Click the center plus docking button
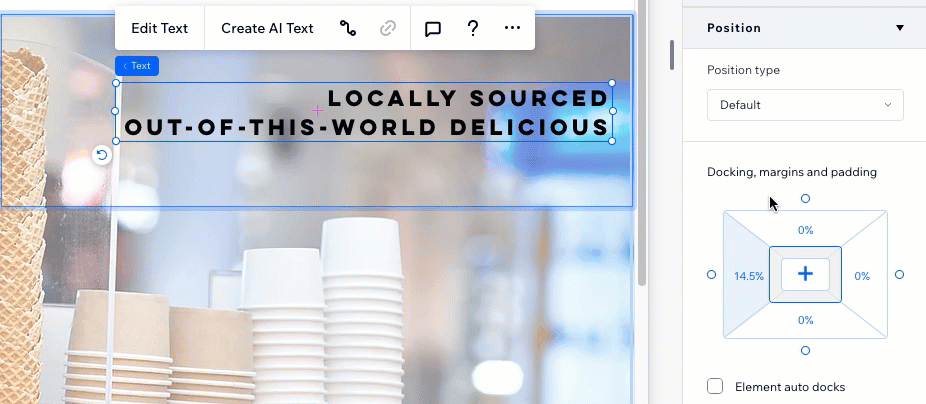The width and height of the screenshot is (926, 404). pyautogui.click(x=805, y=274)
